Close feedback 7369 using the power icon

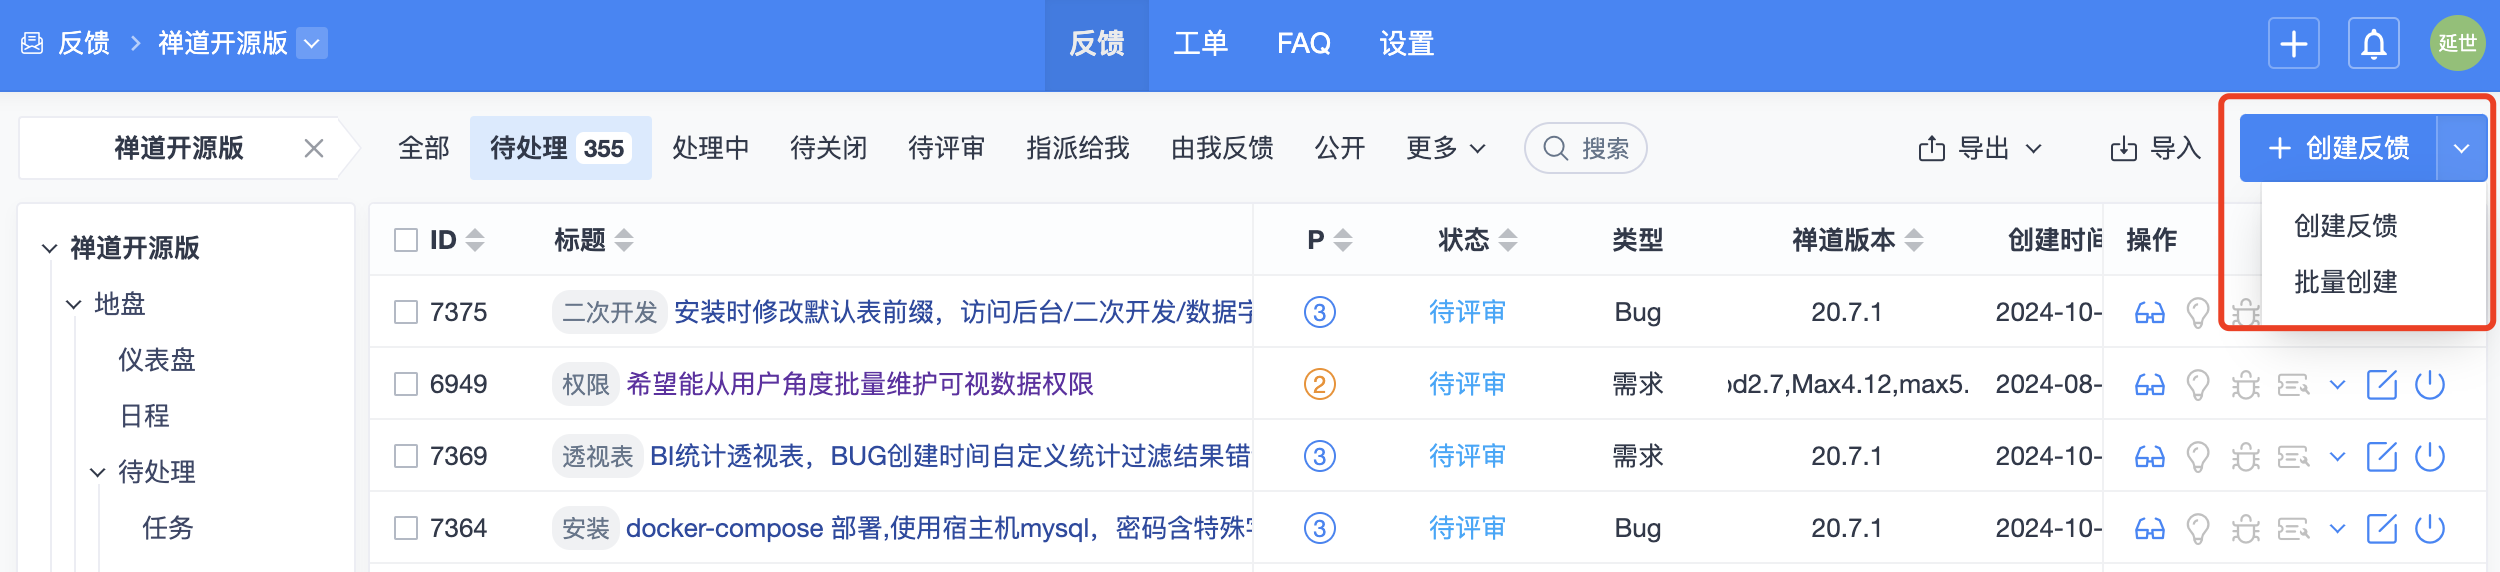[x=2430, y=456]
